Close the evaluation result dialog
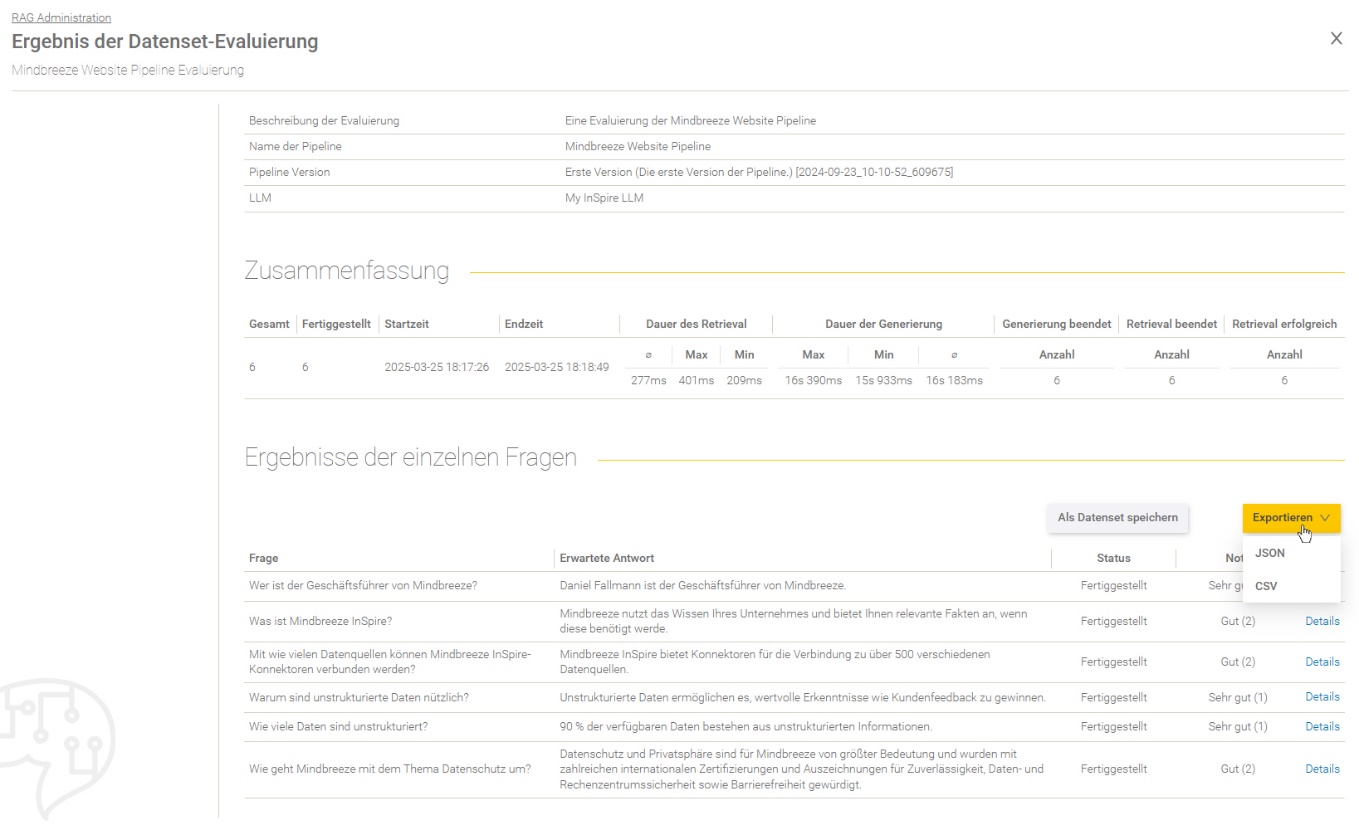This screenshot has height=830, width=1359. click(x=1336, y=38)
